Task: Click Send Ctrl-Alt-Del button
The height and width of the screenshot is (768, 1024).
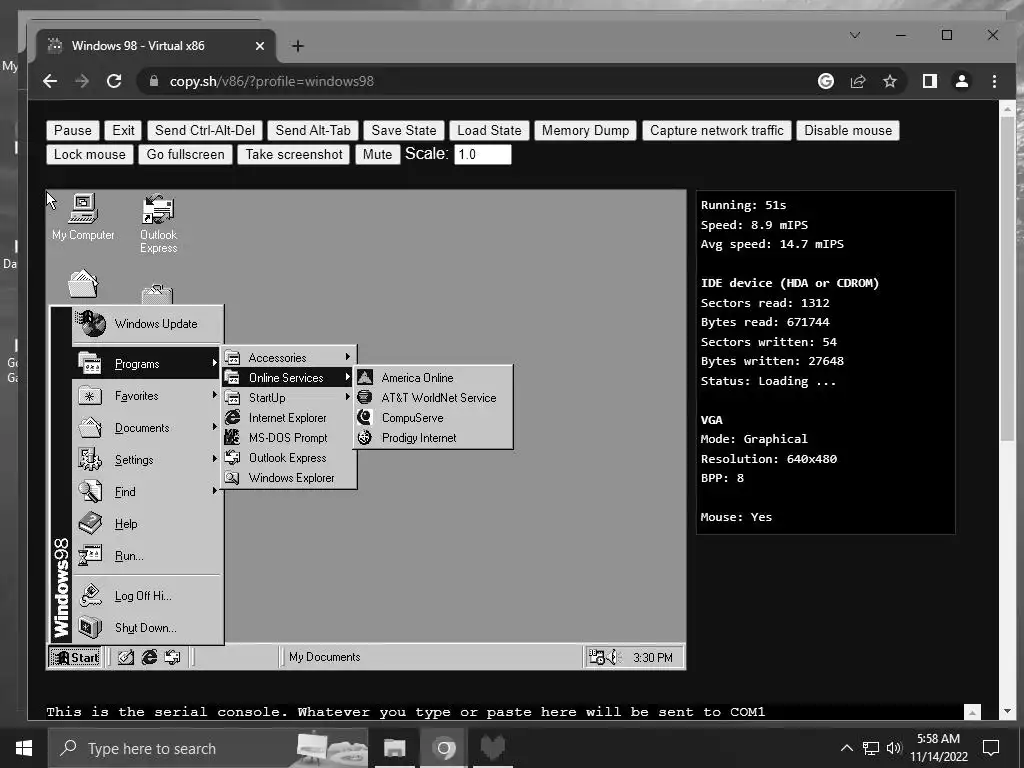Action: pyautogui.click(x=205, y=130)
